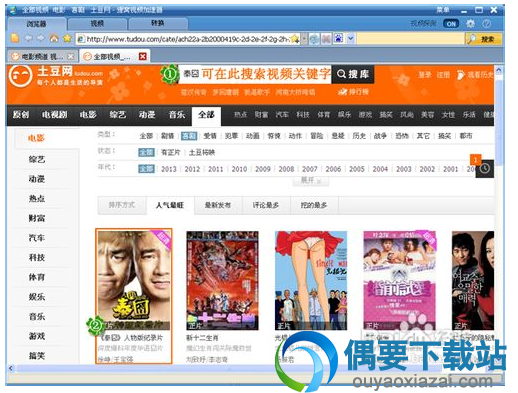Click the address bar URL field
This screenshot has width=518, height=393.
[x=188, y=39]
